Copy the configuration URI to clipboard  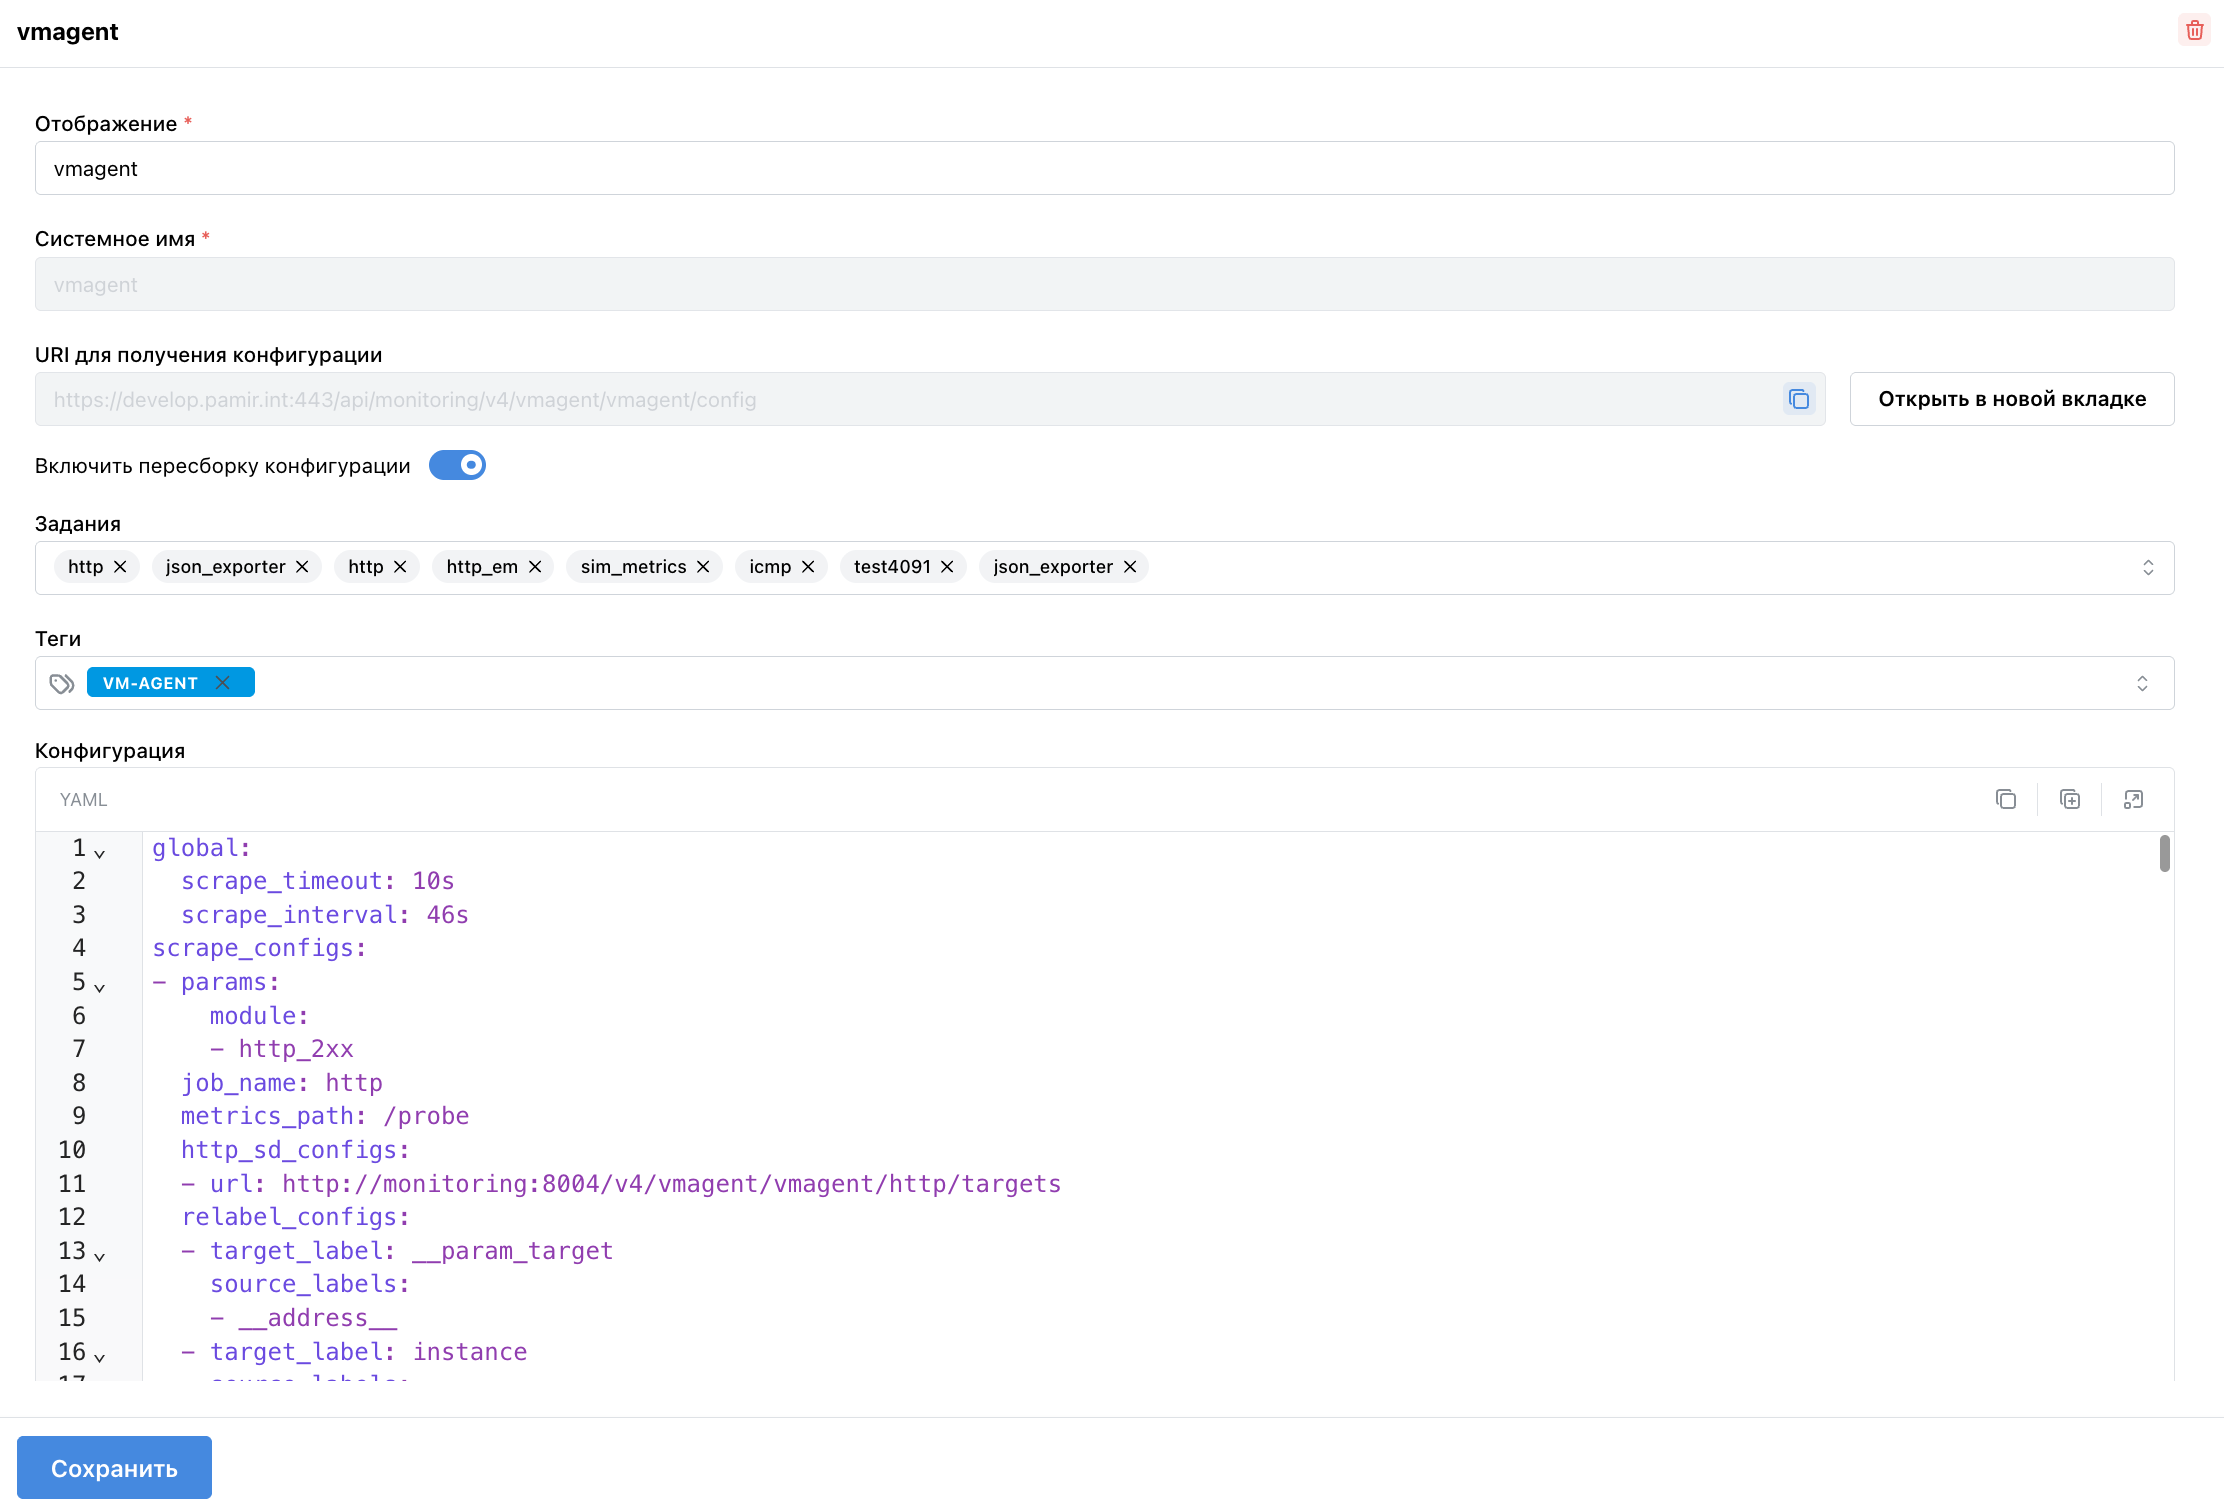[1798, 399]
